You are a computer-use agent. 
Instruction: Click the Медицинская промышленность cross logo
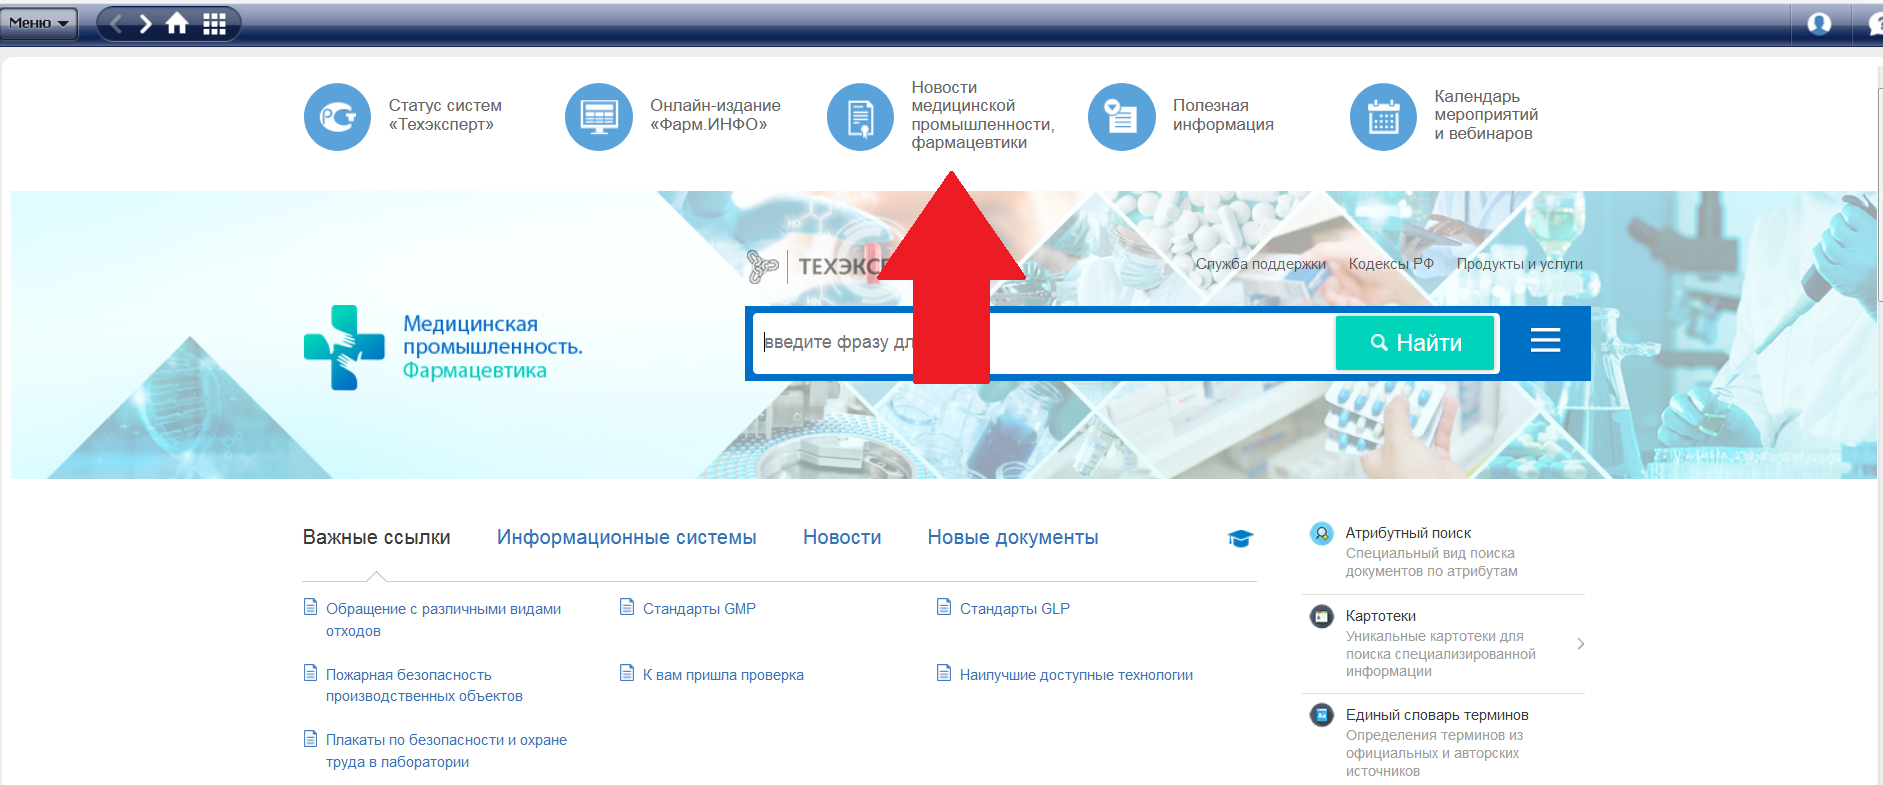pyautogui.click(x=344, y=347)
